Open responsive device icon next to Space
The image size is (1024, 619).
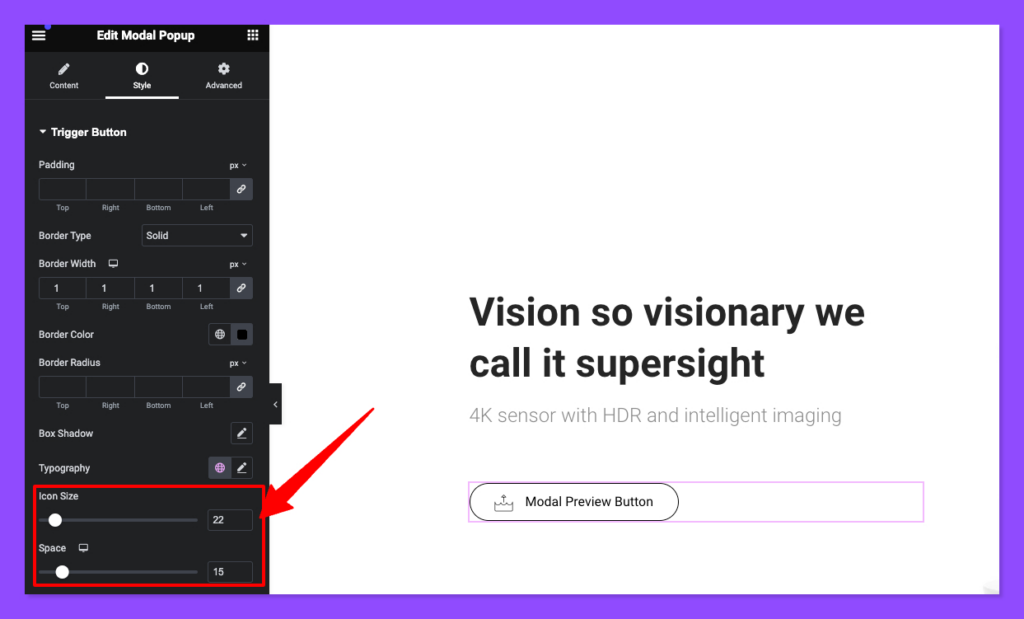pyautogui.click(x=84, y=548)
